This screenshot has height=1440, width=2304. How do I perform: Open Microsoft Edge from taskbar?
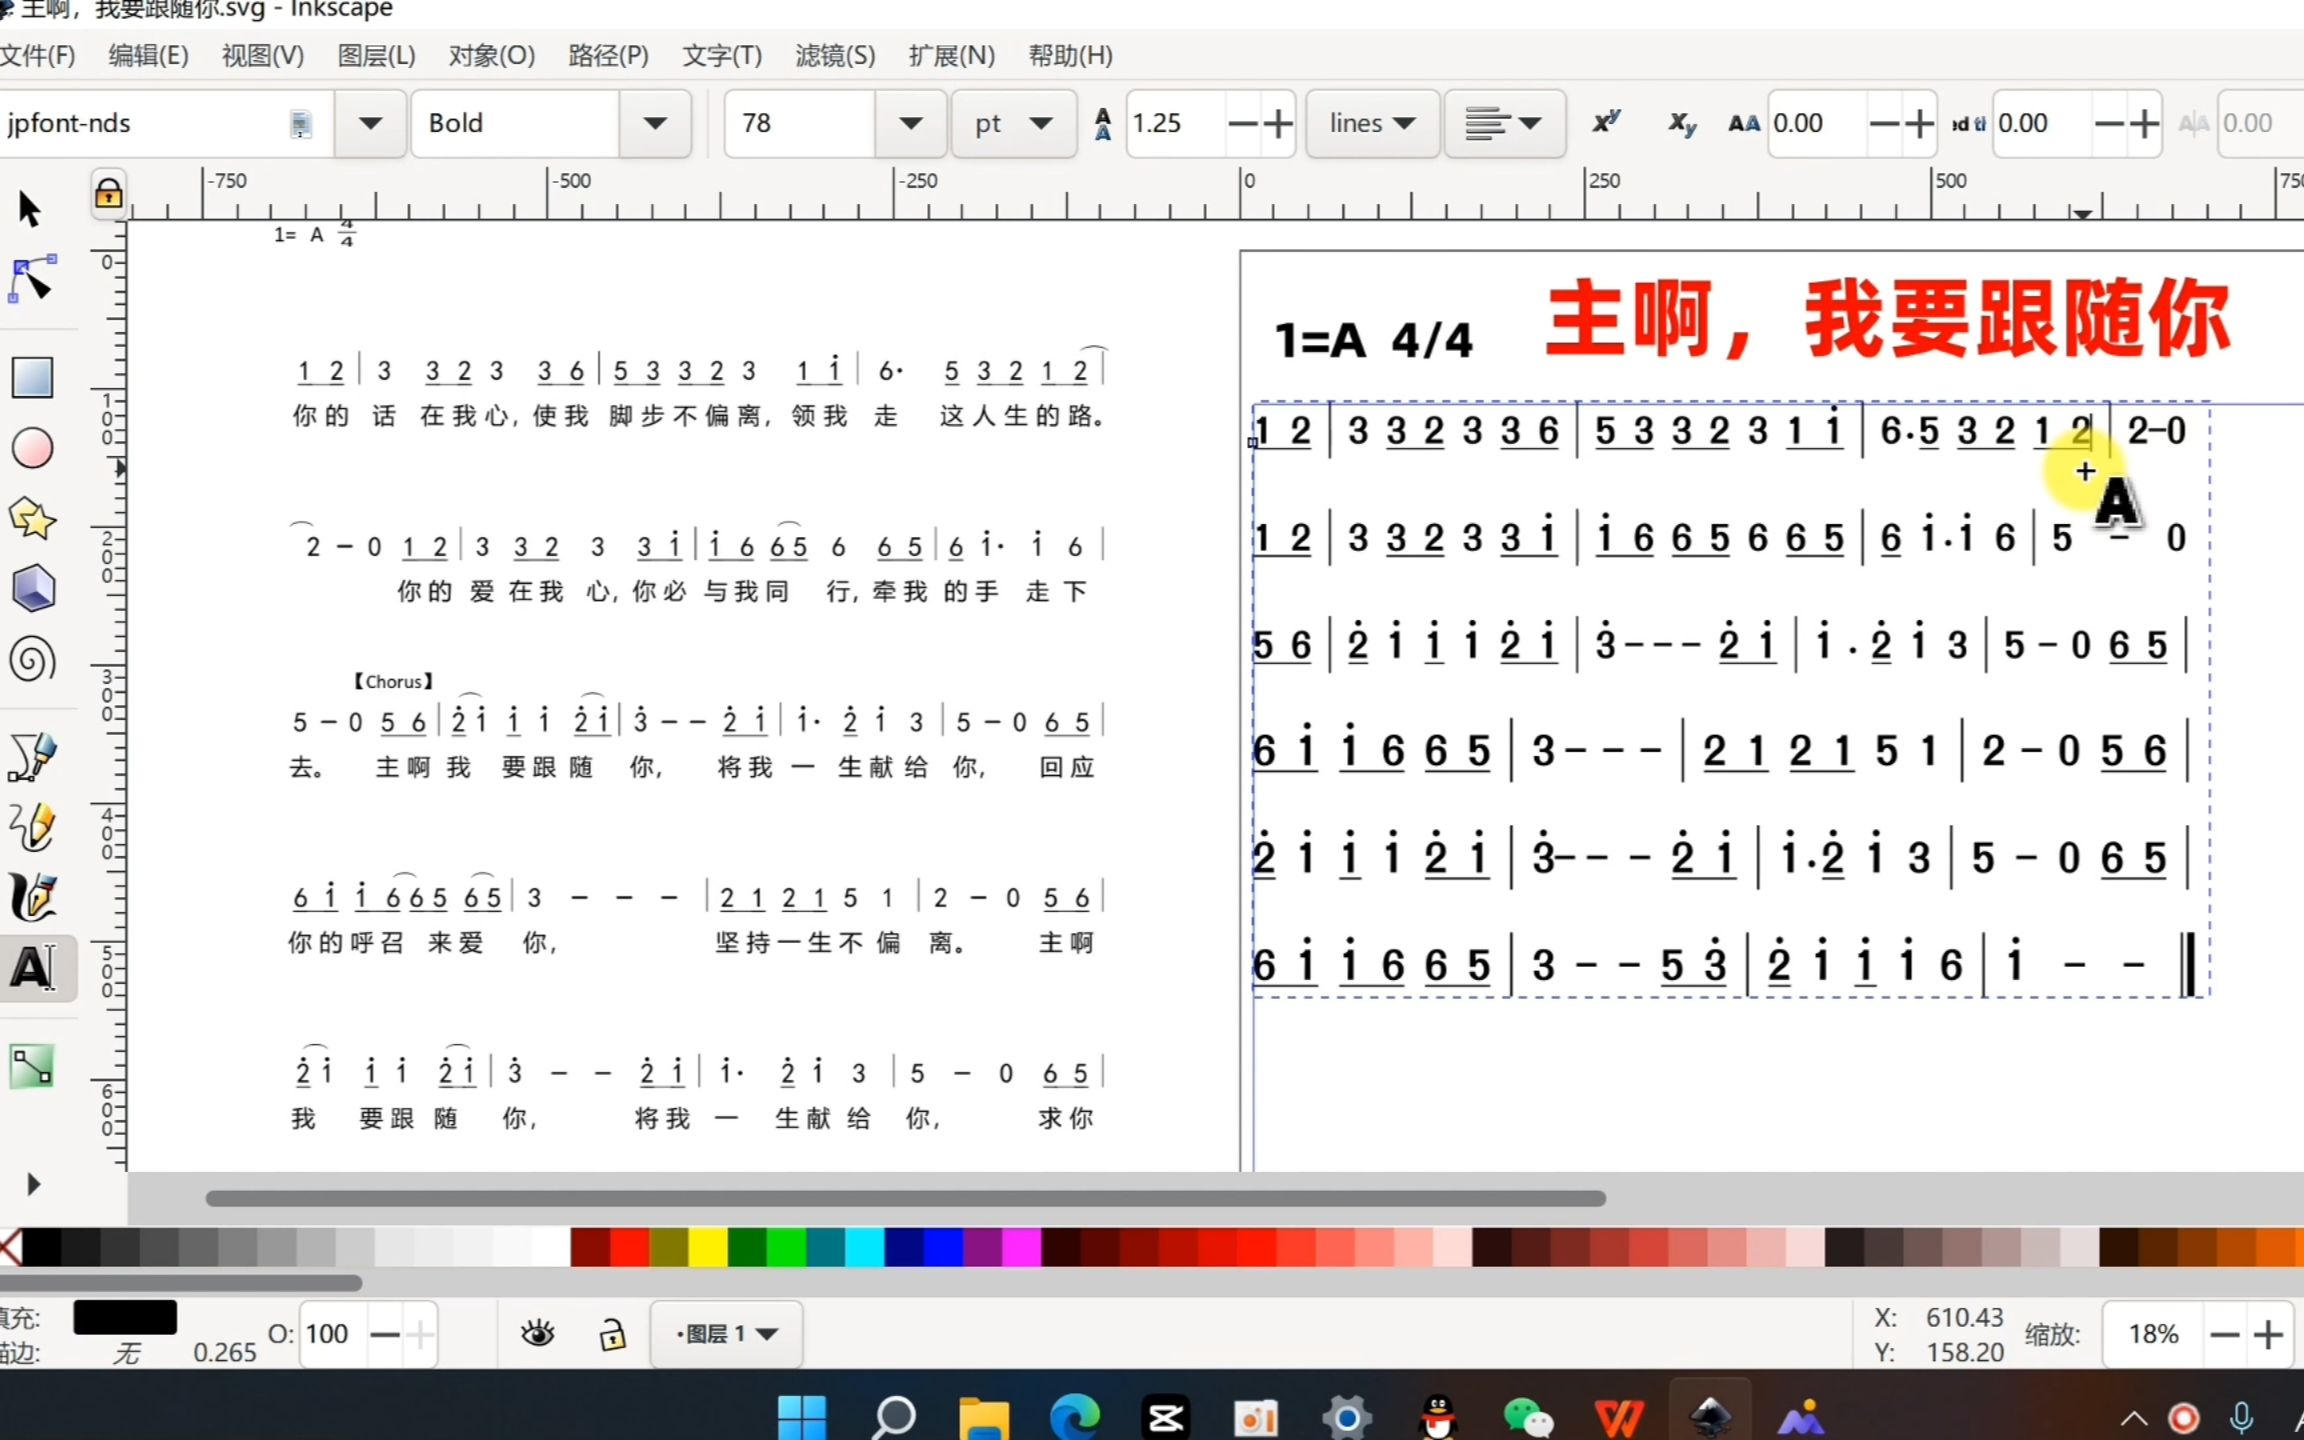[1075, 1417]
